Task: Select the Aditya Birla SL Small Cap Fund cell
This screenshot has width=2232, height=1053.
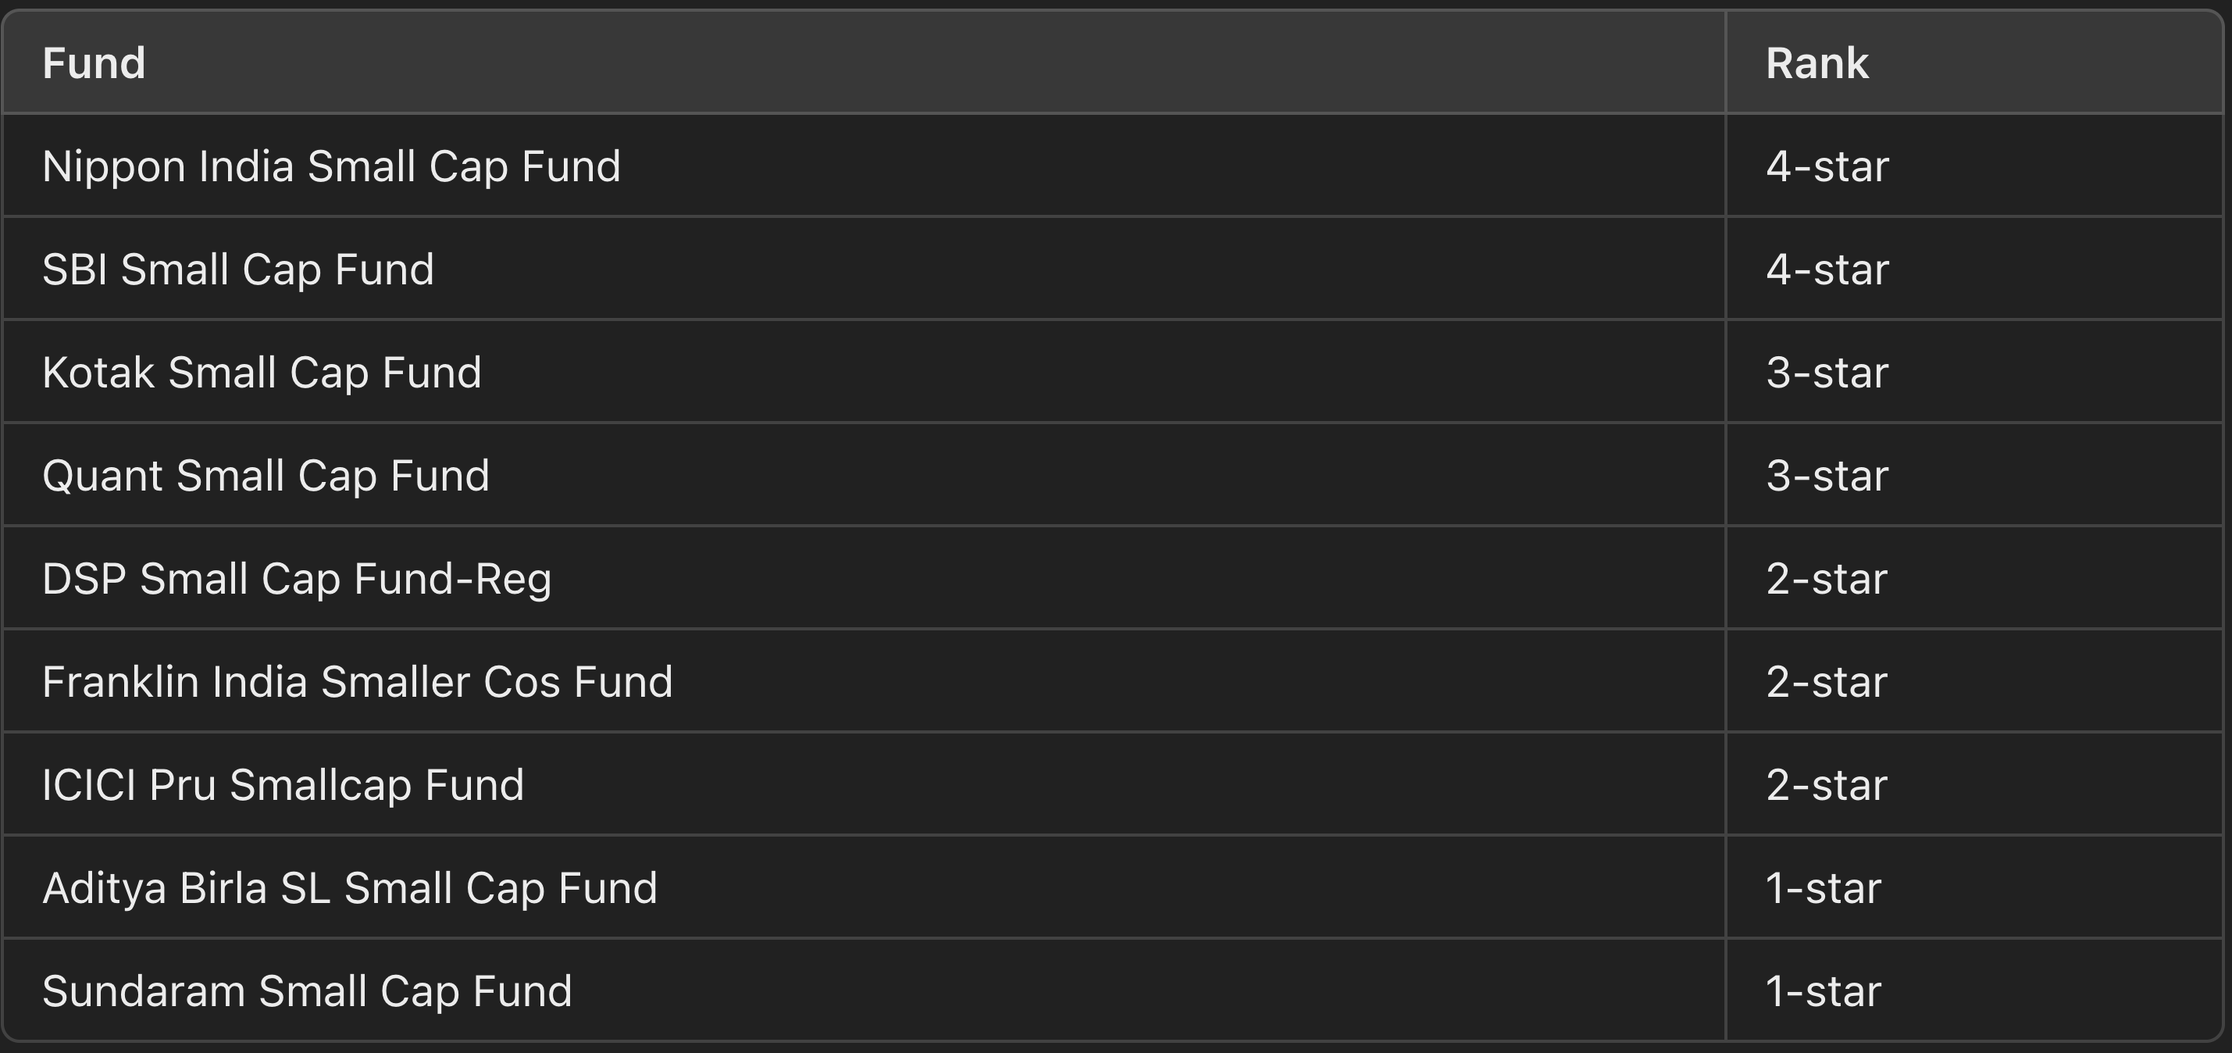Action: 350,887
